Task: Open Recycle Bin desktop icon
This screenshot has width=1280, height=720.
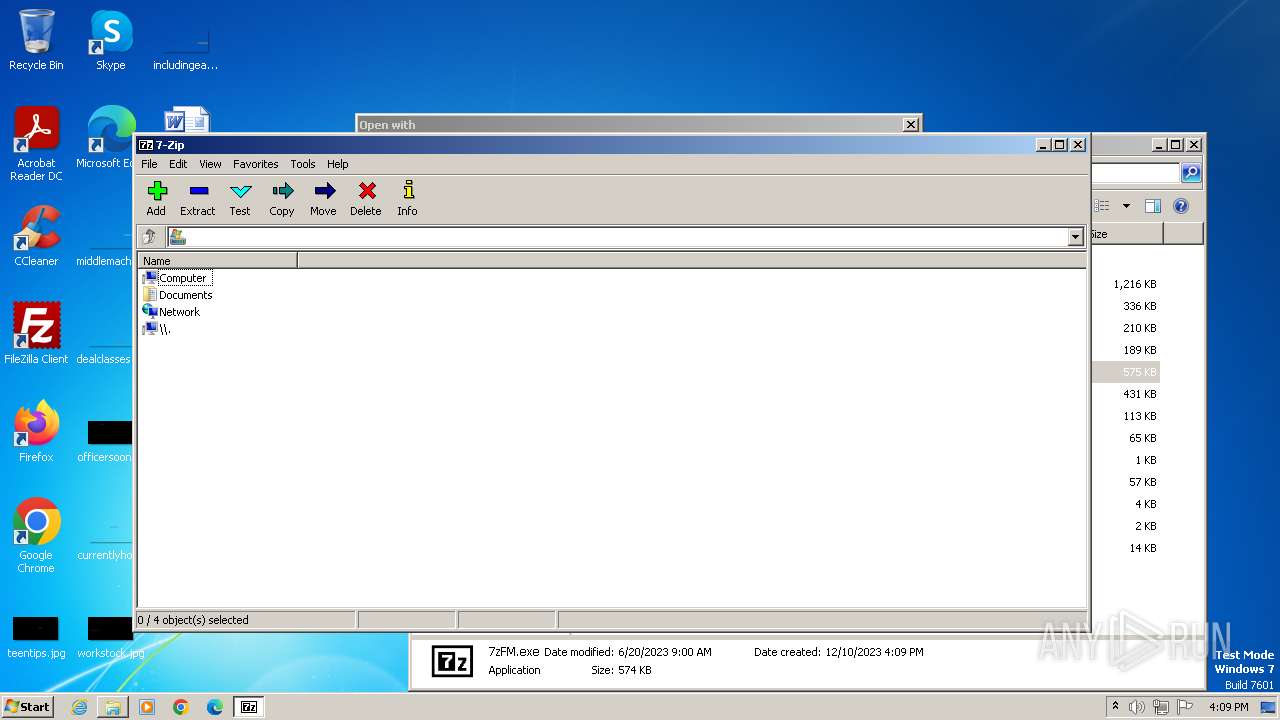Action: (x=36, y=41)
